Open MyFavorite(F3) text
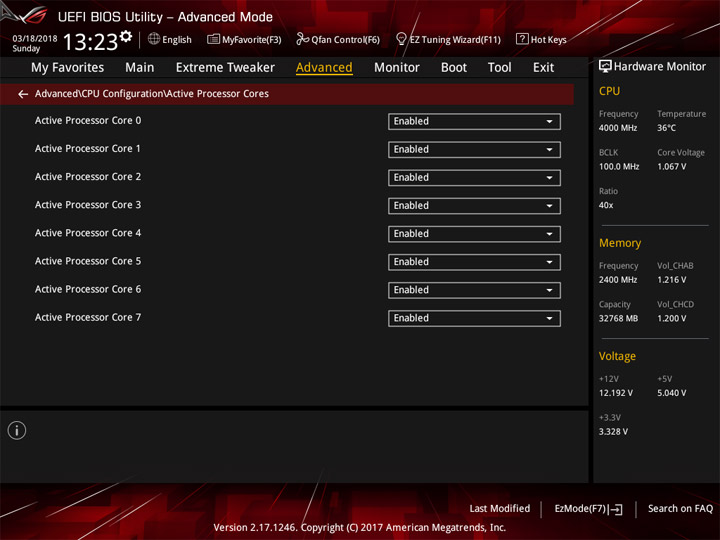720x540 pixels. click(252, 40)
